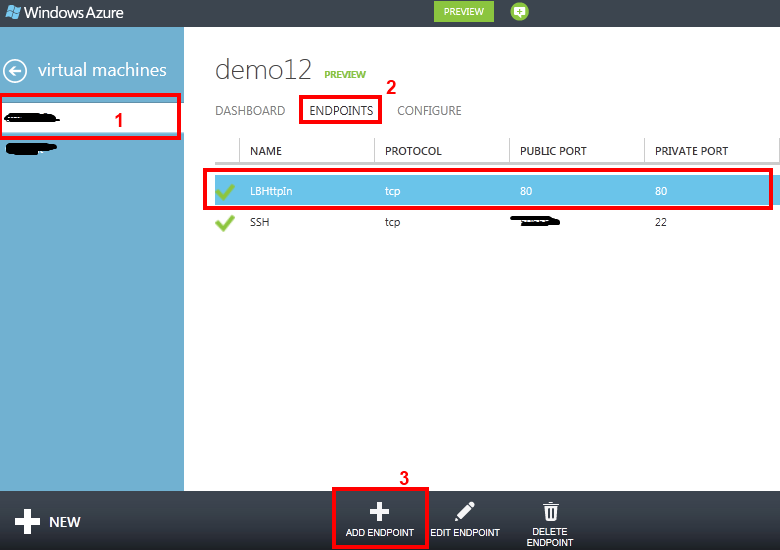Click the demo12 page title
This screenshot has height=550, width=780.
[263, 70]
